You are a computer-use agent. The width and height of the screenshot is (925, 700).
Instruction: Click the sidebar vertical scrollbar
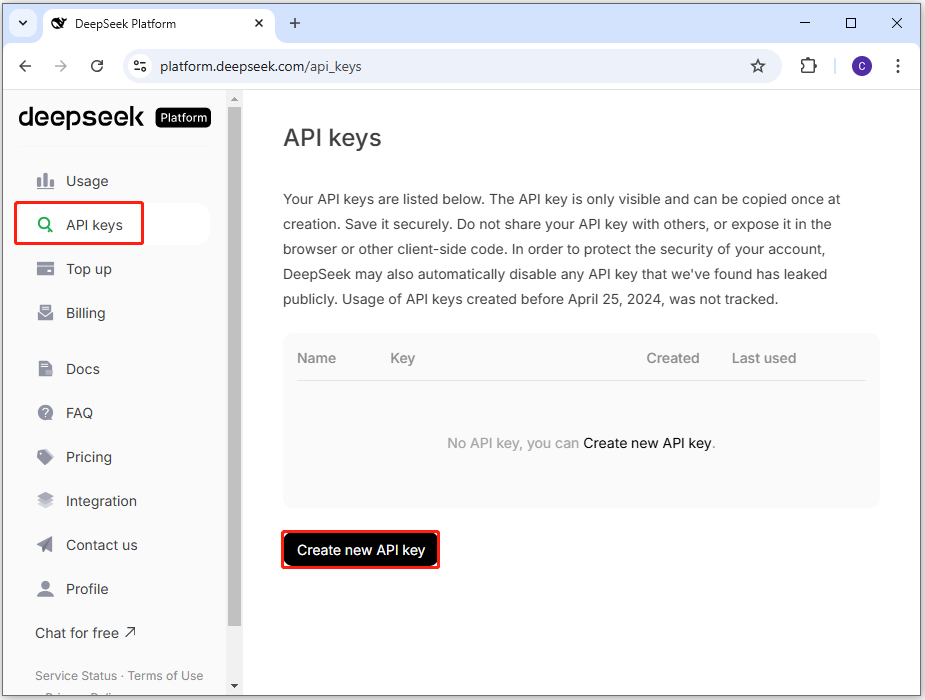pyautogui.click(x=234, y=360)
